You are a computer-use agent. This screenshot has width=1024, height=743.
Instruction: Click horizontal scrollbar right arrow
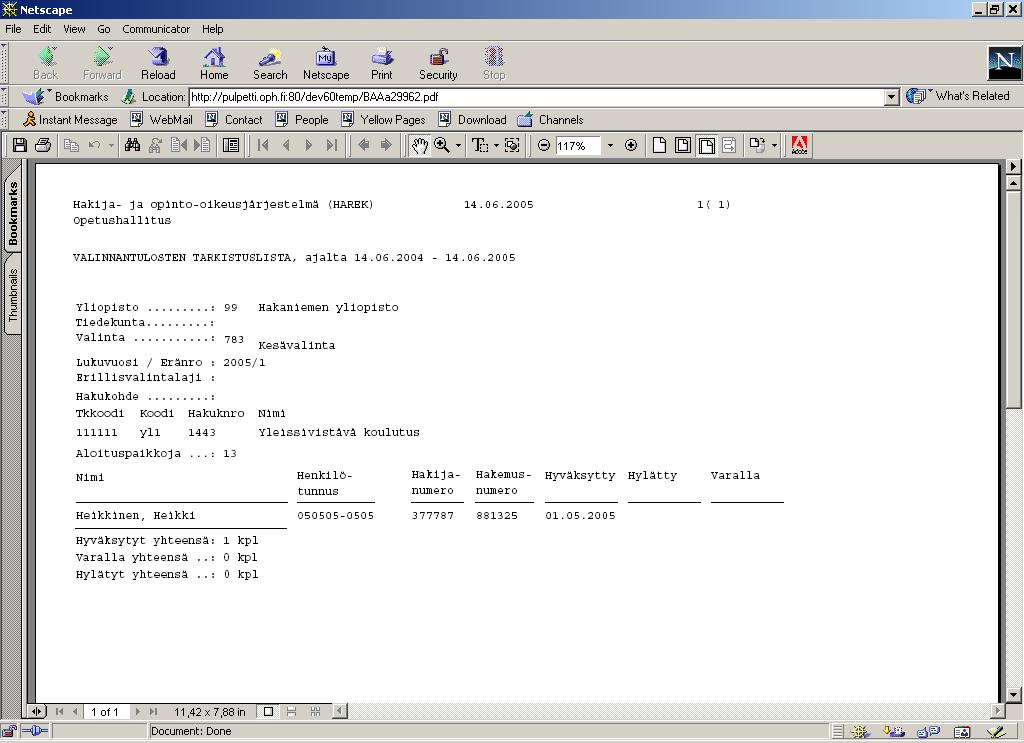coord(998,711)
